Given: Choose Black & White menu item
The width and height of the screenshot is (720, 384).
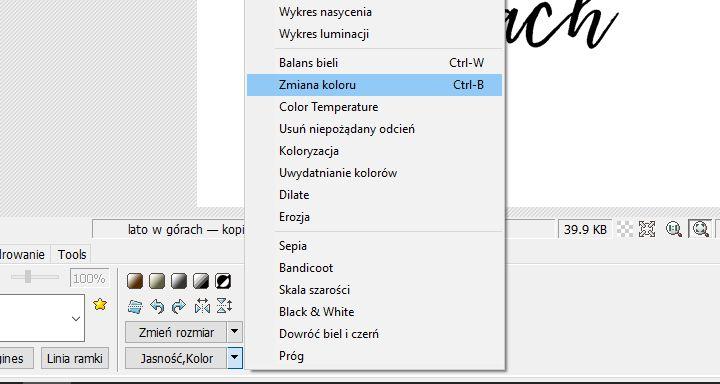Looking at the screenshot, I should 375,312.
